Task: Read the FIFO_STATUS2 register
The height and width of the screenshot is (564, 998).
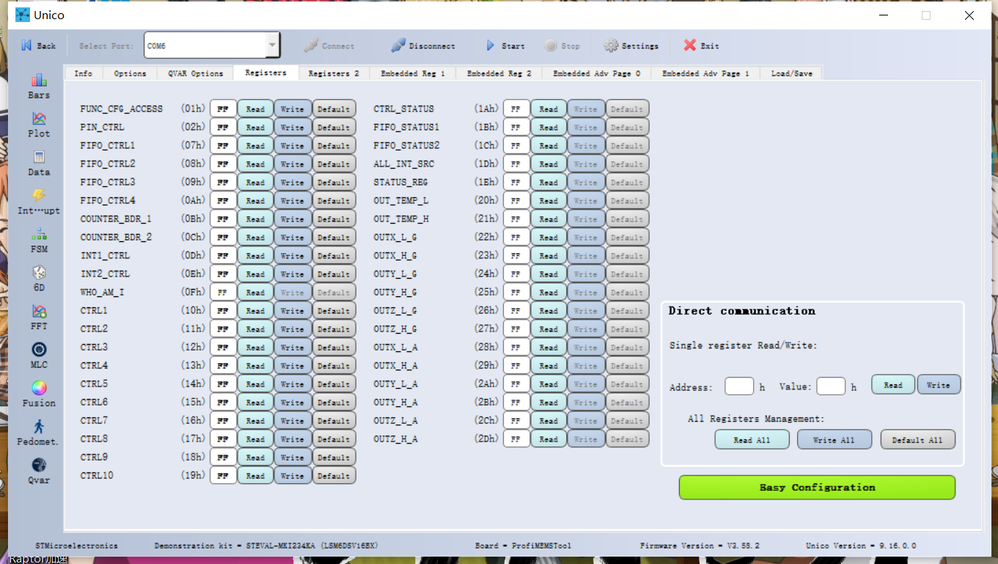Action: [x=549, y=146]
